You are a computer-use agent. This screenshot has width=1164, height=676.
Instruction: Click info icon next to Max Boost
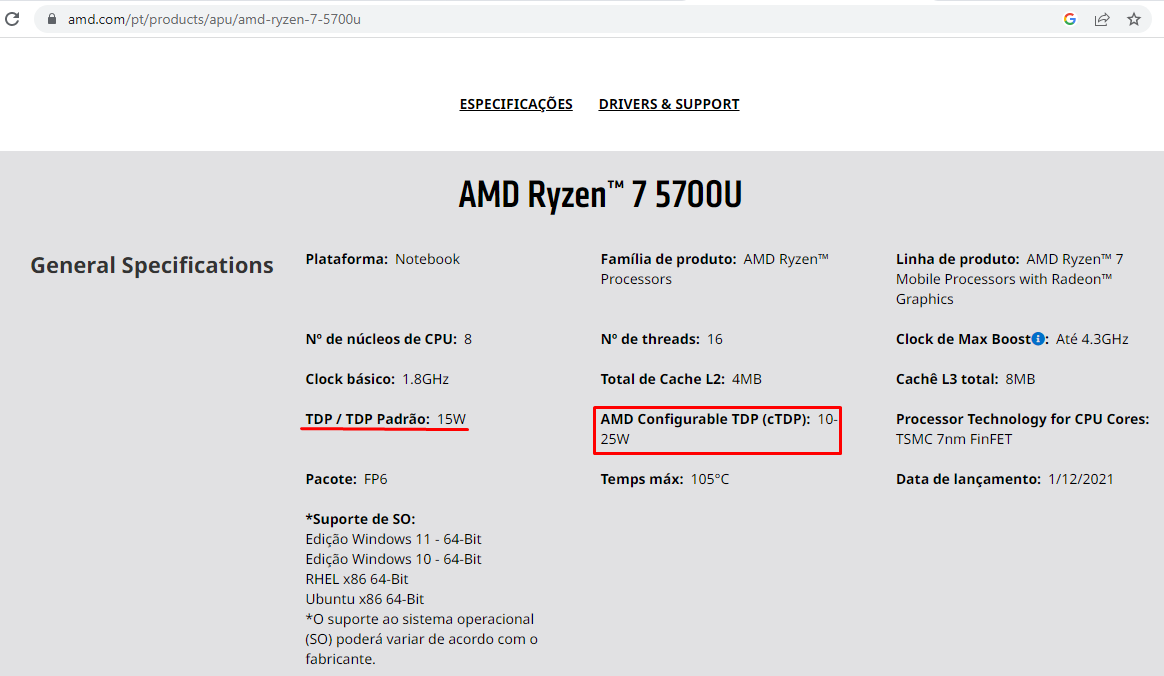tap(1038, 338)
